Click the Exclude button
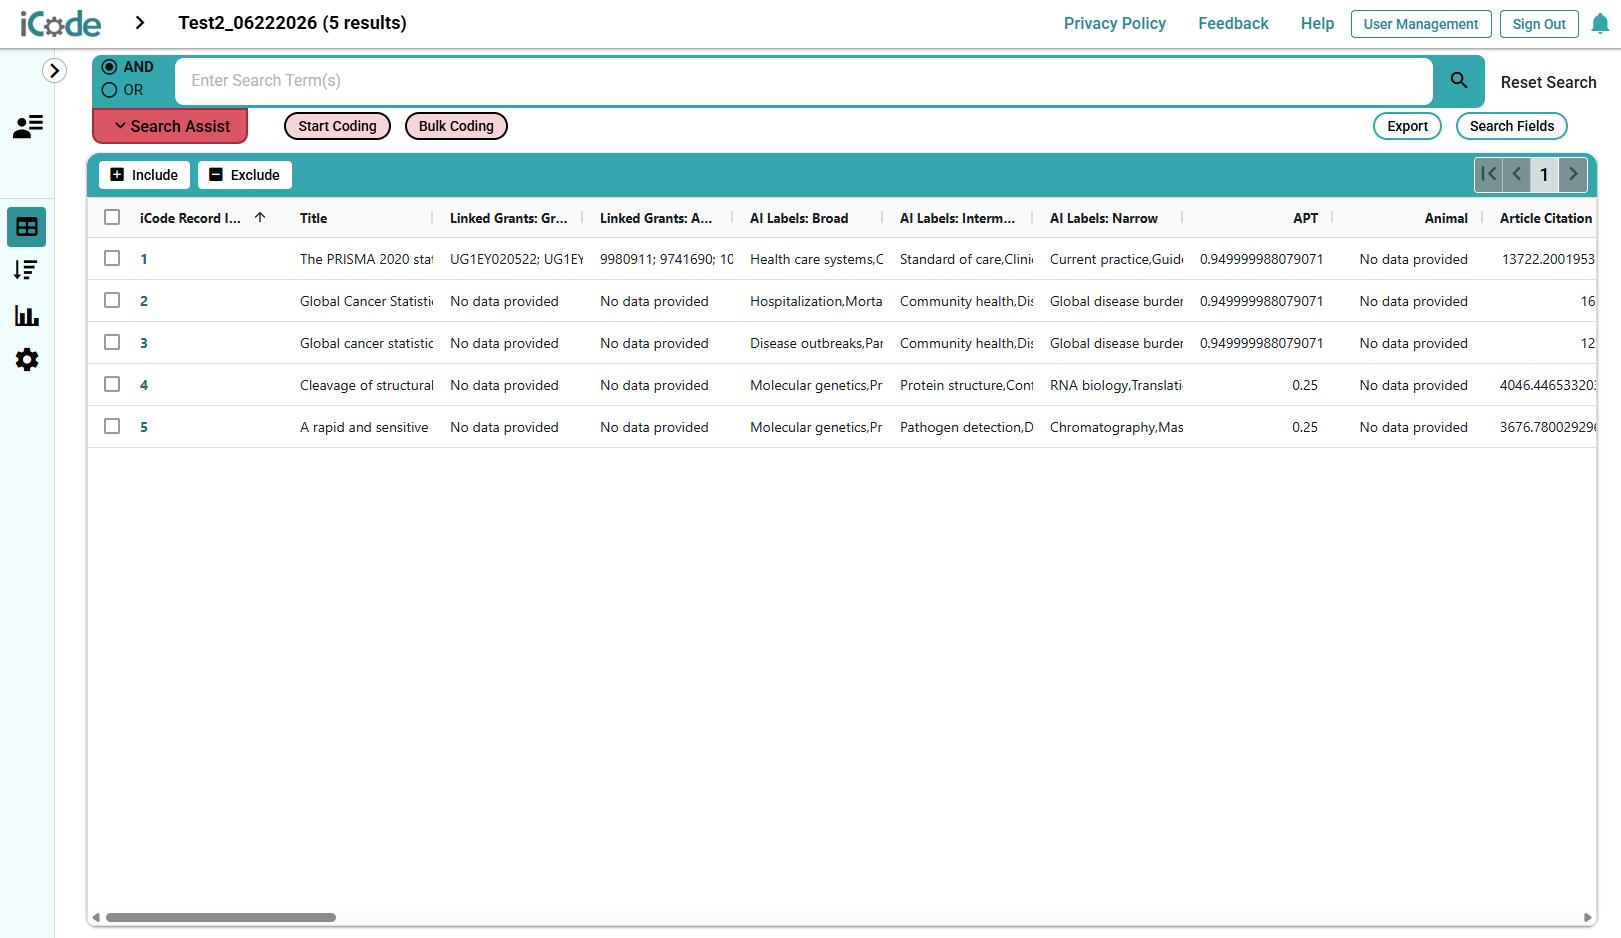This screenshot has width=1621, height=938. (245, 175)
